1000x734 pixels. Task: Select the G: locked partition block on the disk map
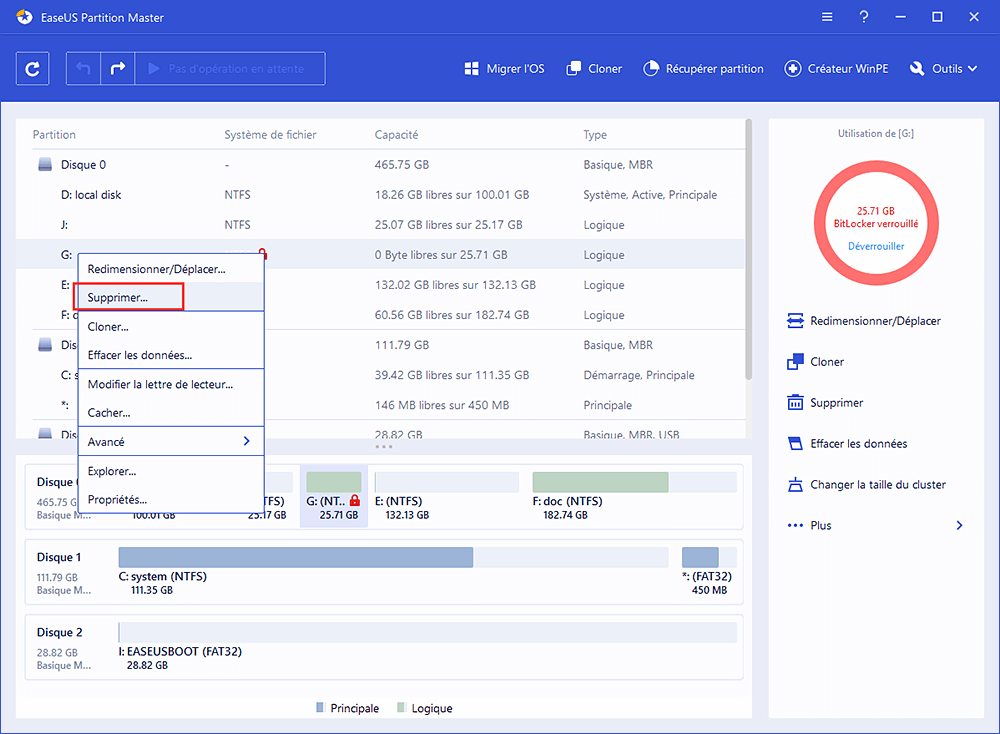(x=334, y=496)
